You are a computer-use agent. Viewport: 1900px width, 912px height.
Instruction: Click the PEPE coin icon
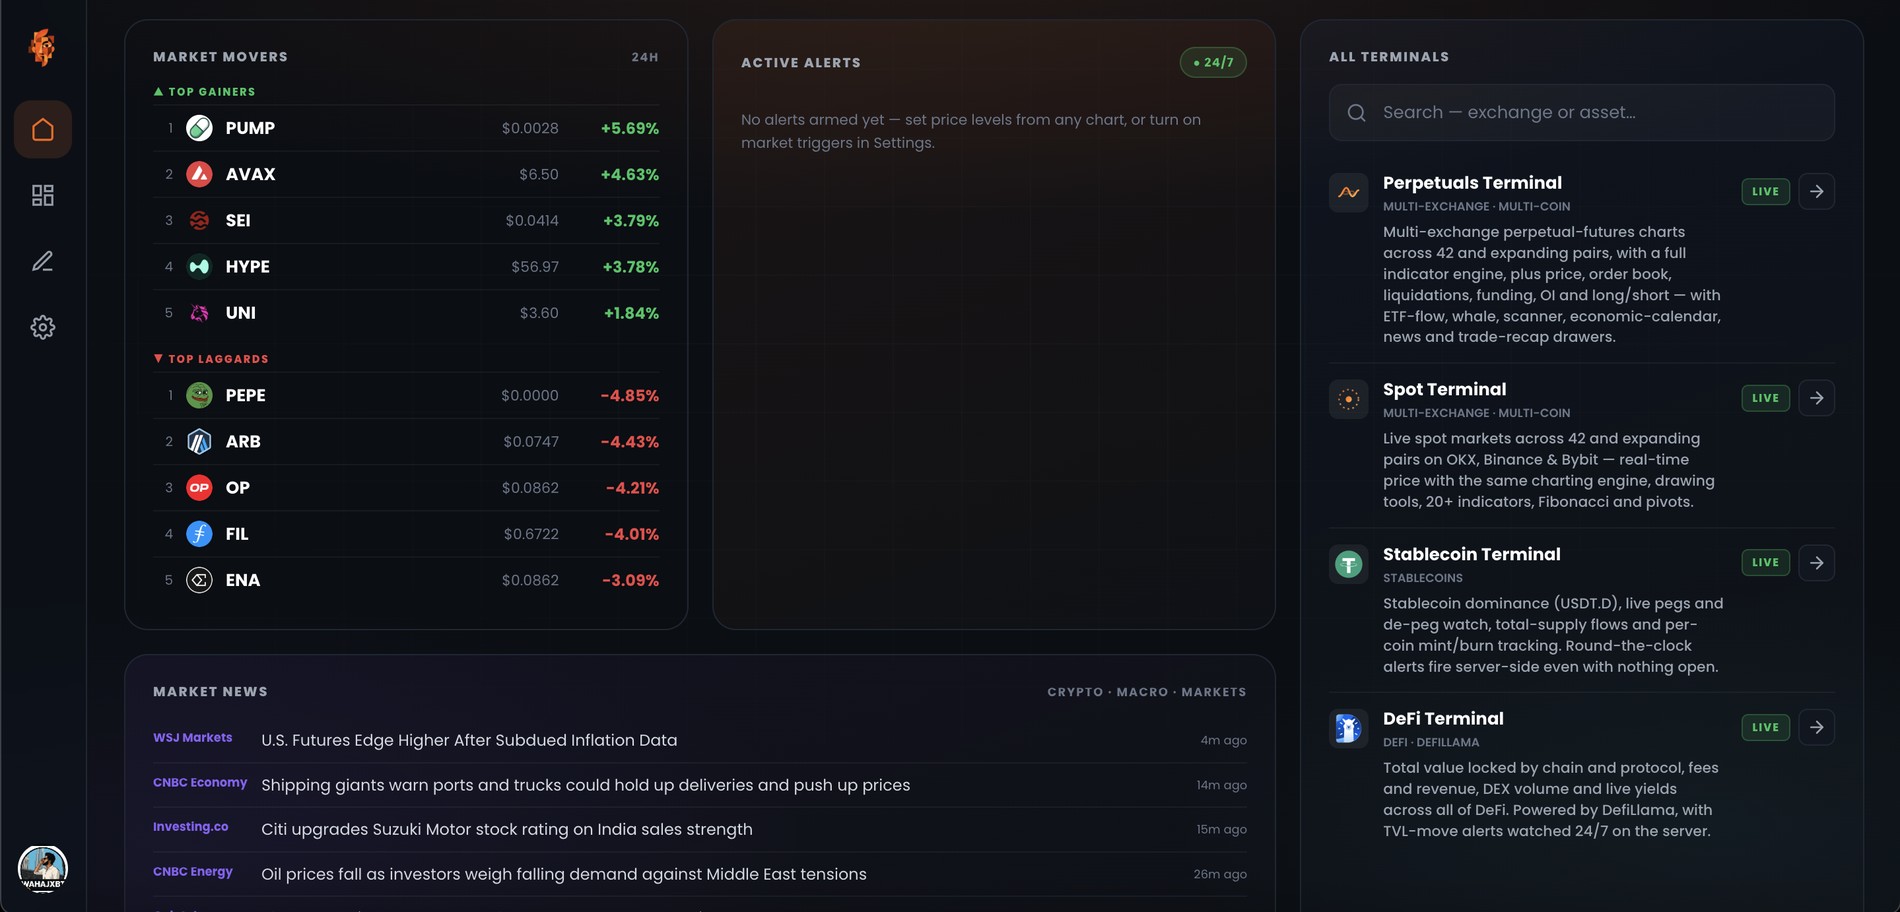coord(200,395)
